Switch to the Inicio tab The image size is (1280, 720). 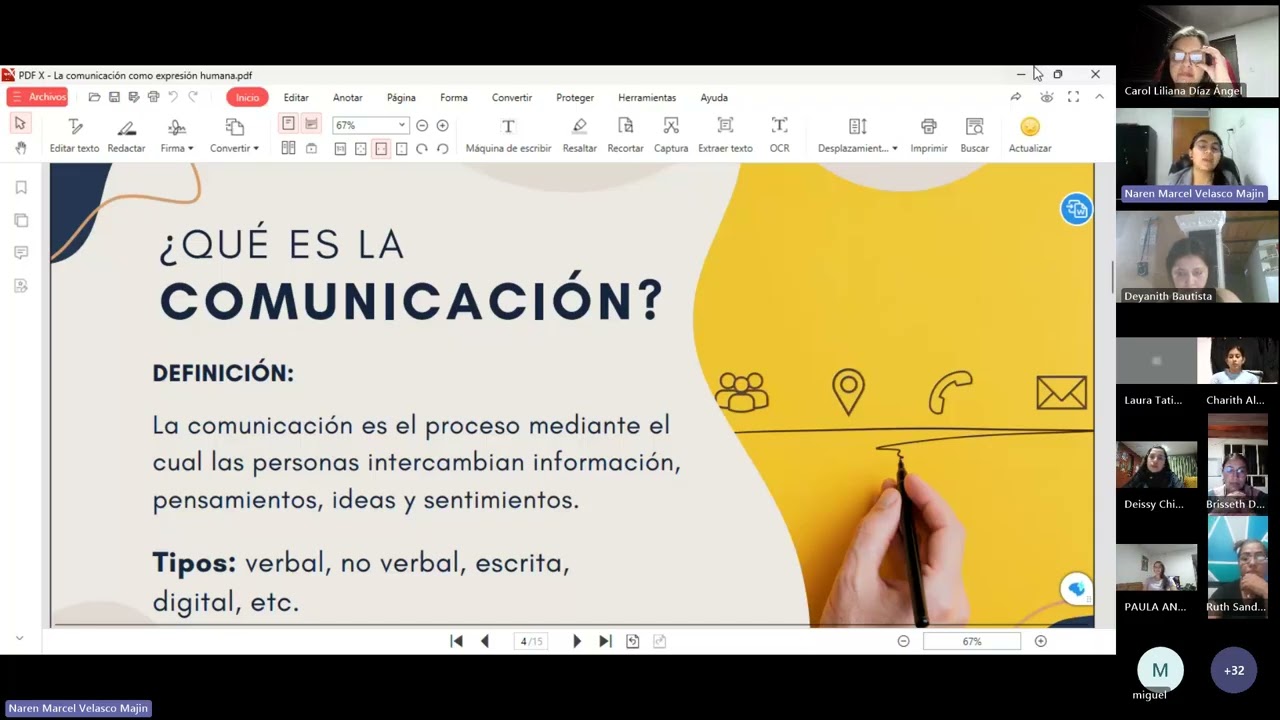coord(247,97)
